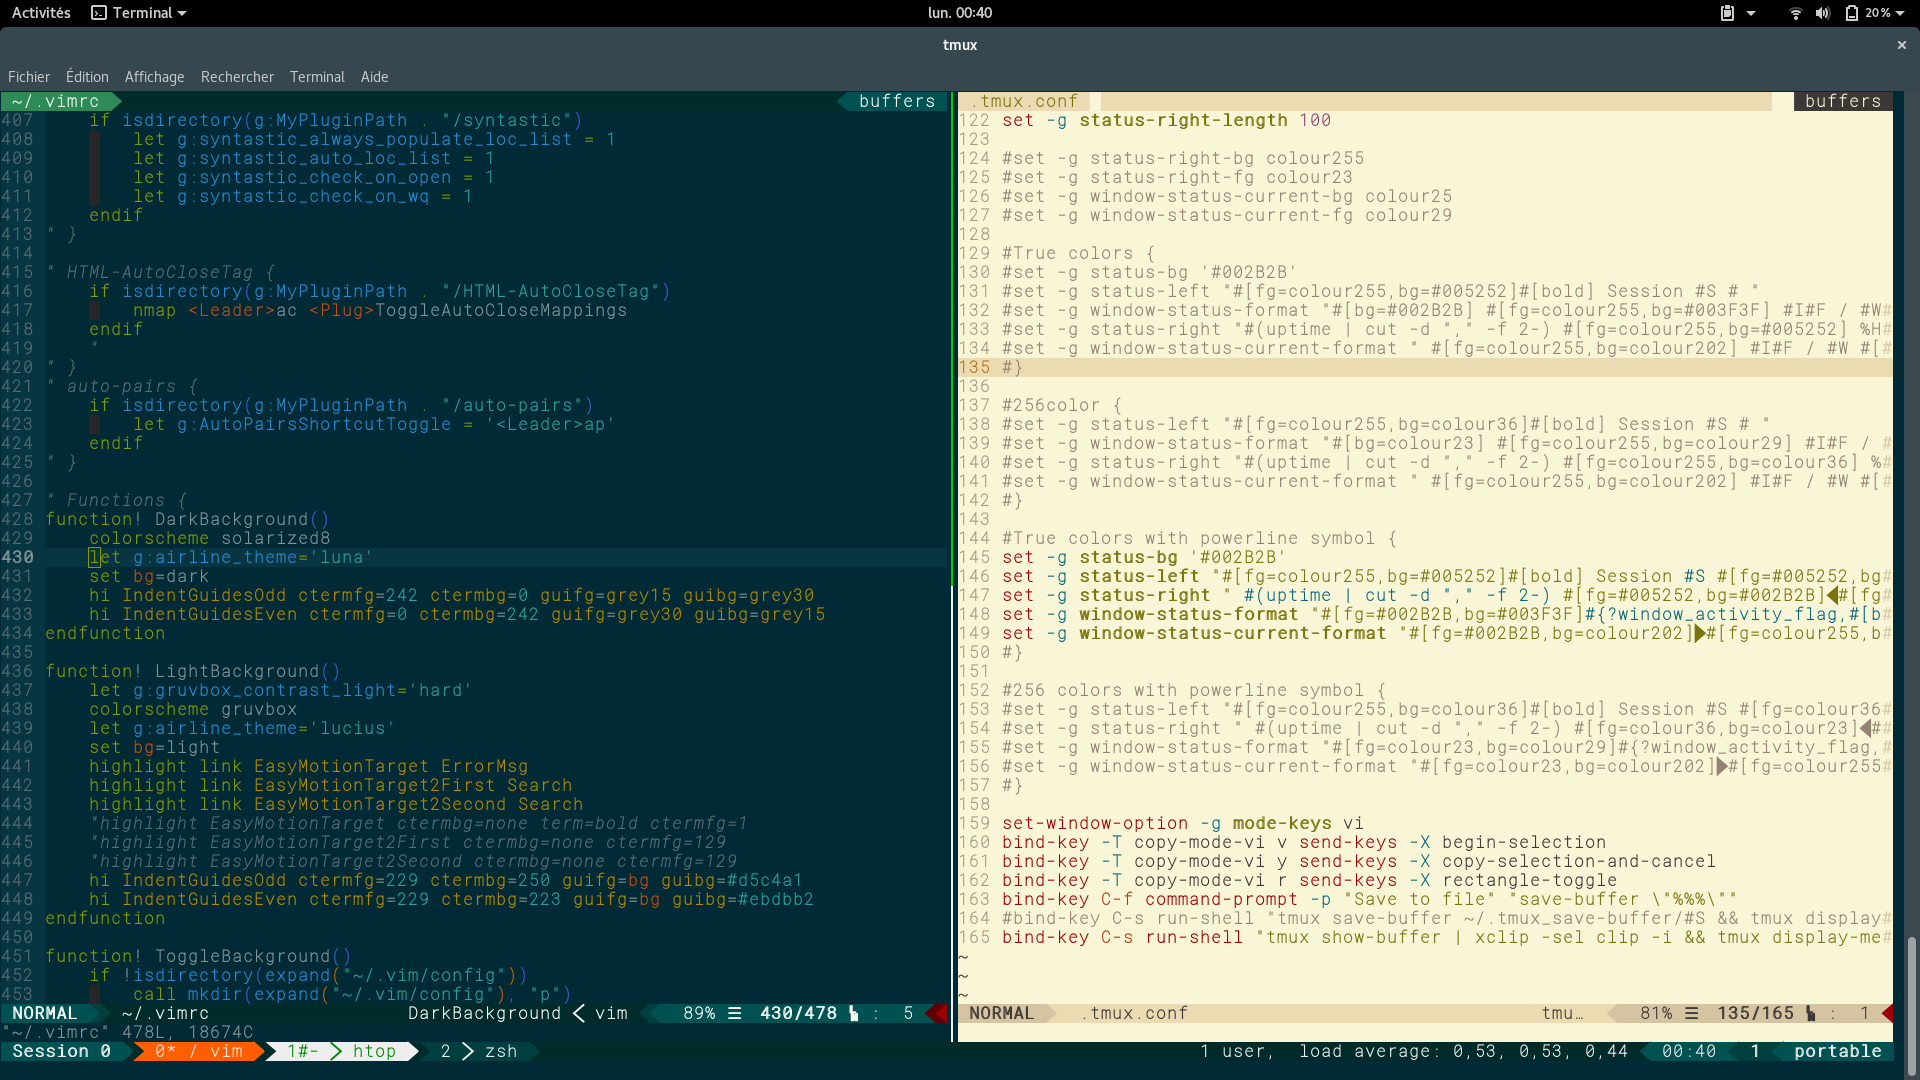Click the buffers label above .tmux.conf pane
This screenshot has width=1920, height=1080.
coord(1842,101)
